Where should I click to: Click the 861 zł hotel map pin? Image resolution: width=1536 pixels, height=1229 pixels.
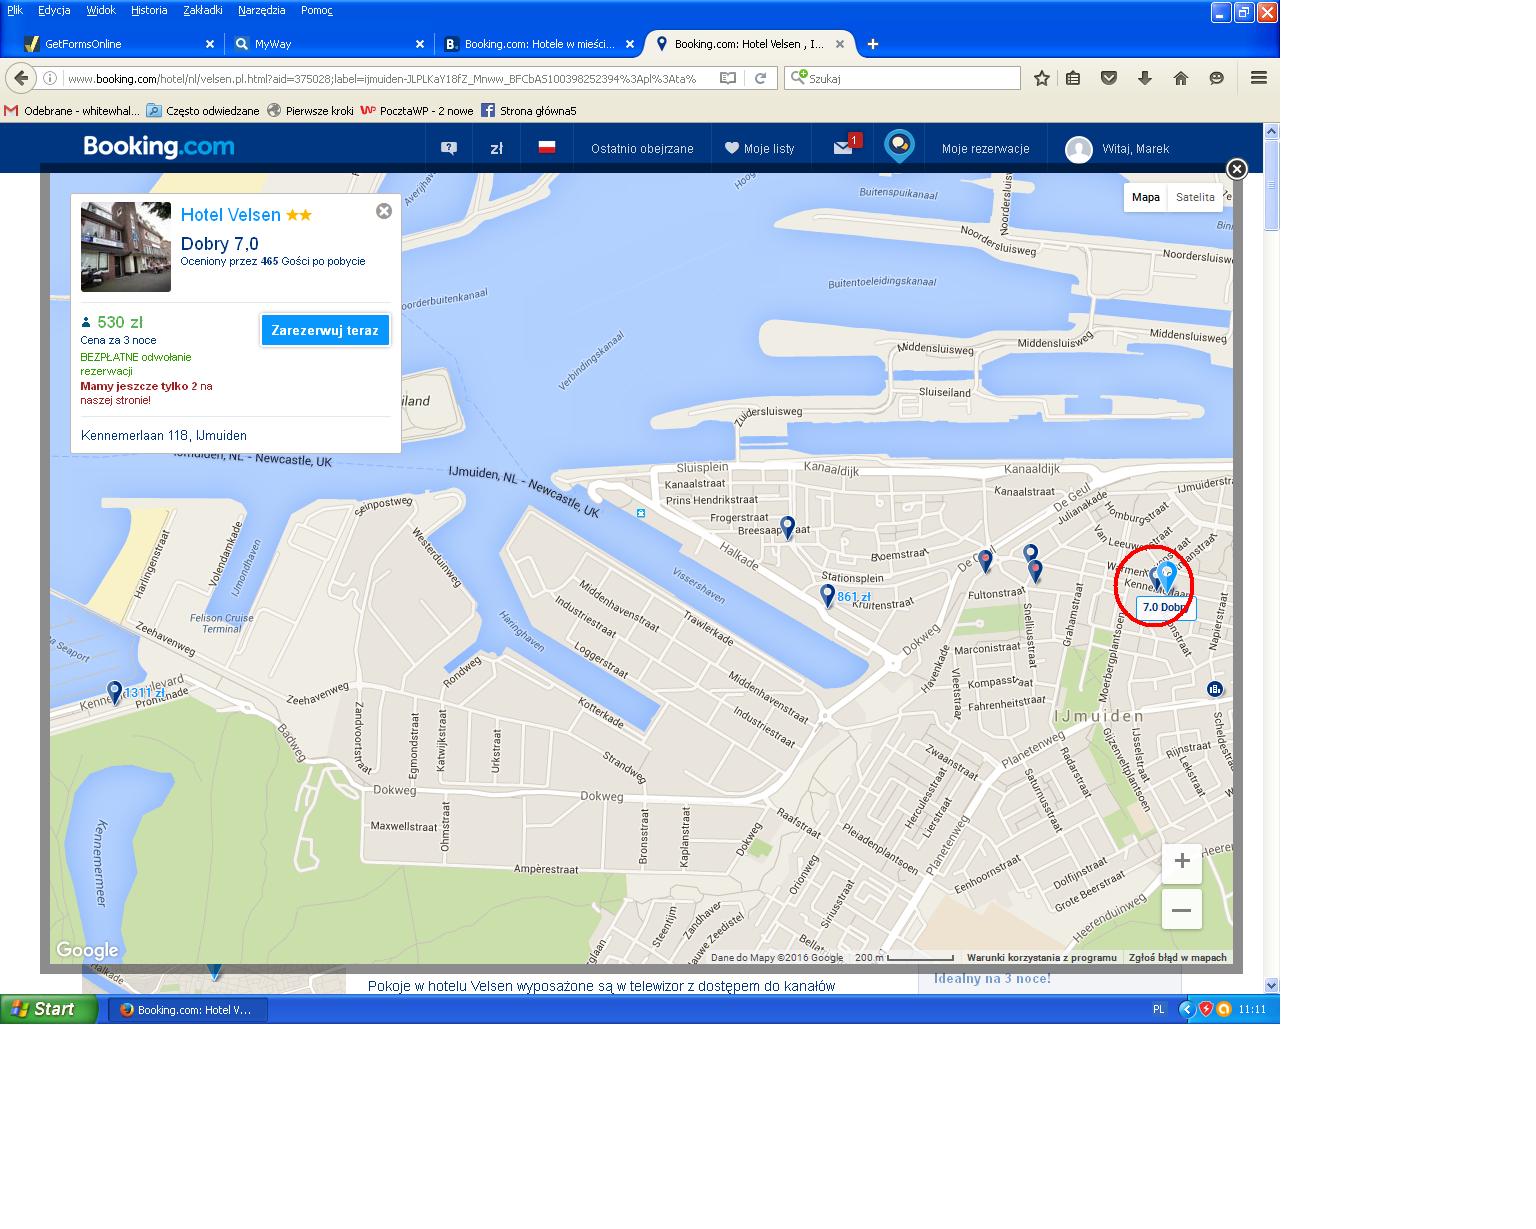[x=827, y=595]
